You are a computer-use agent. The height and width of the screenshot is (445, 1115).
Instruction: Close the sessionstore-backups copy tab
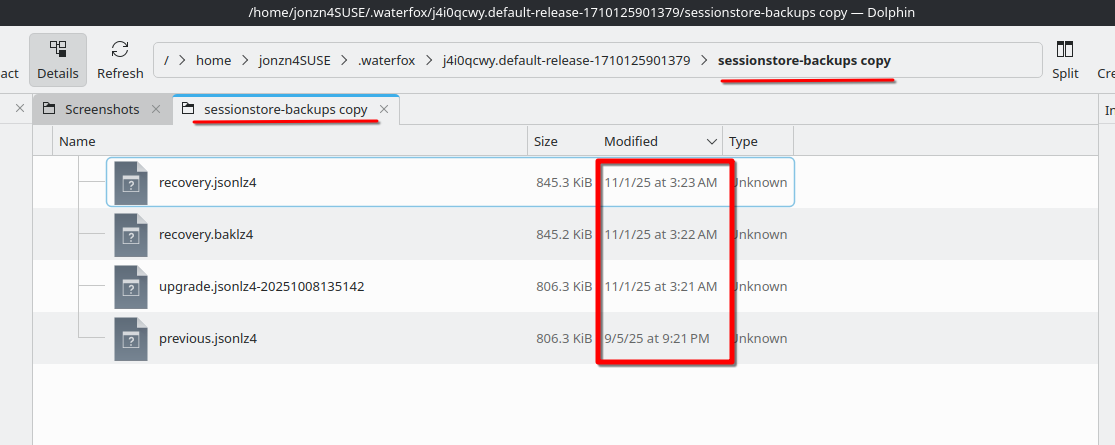click(384, 109)
